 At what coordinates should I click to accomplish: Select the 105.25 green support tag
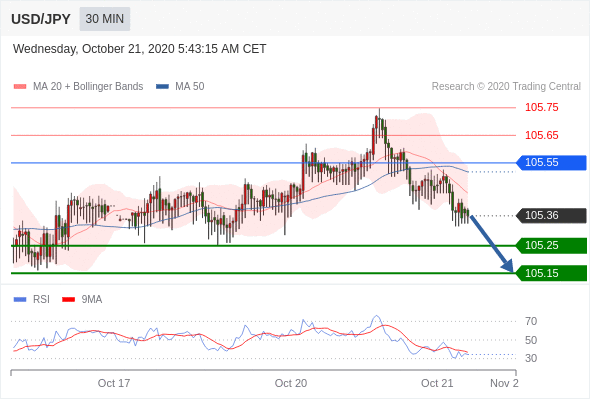(x=551, y=245)
